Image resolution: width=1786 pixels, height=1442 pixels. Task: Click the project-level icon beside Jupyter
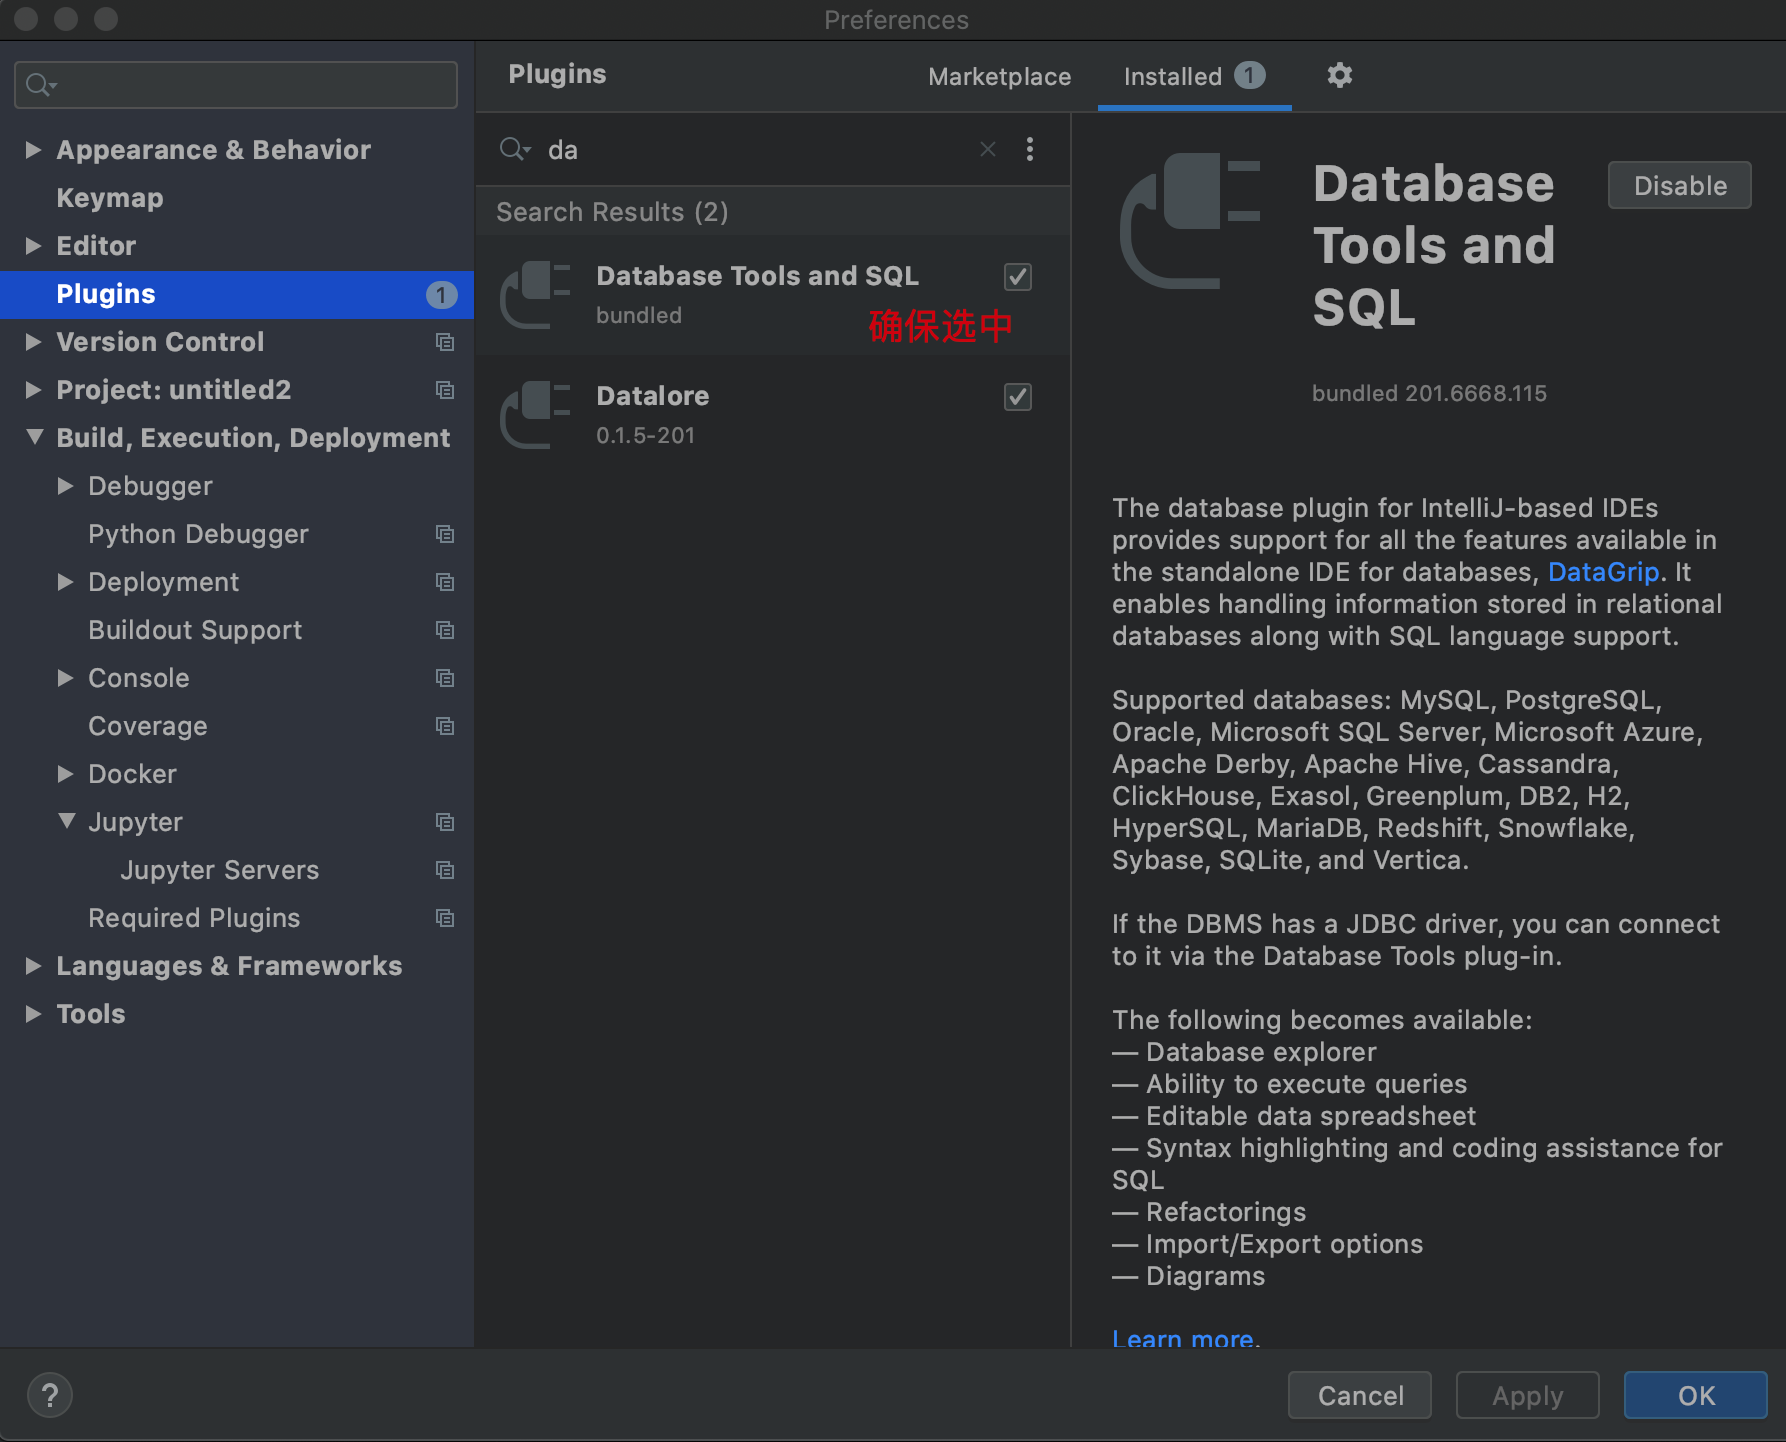(x=445, y=822)
